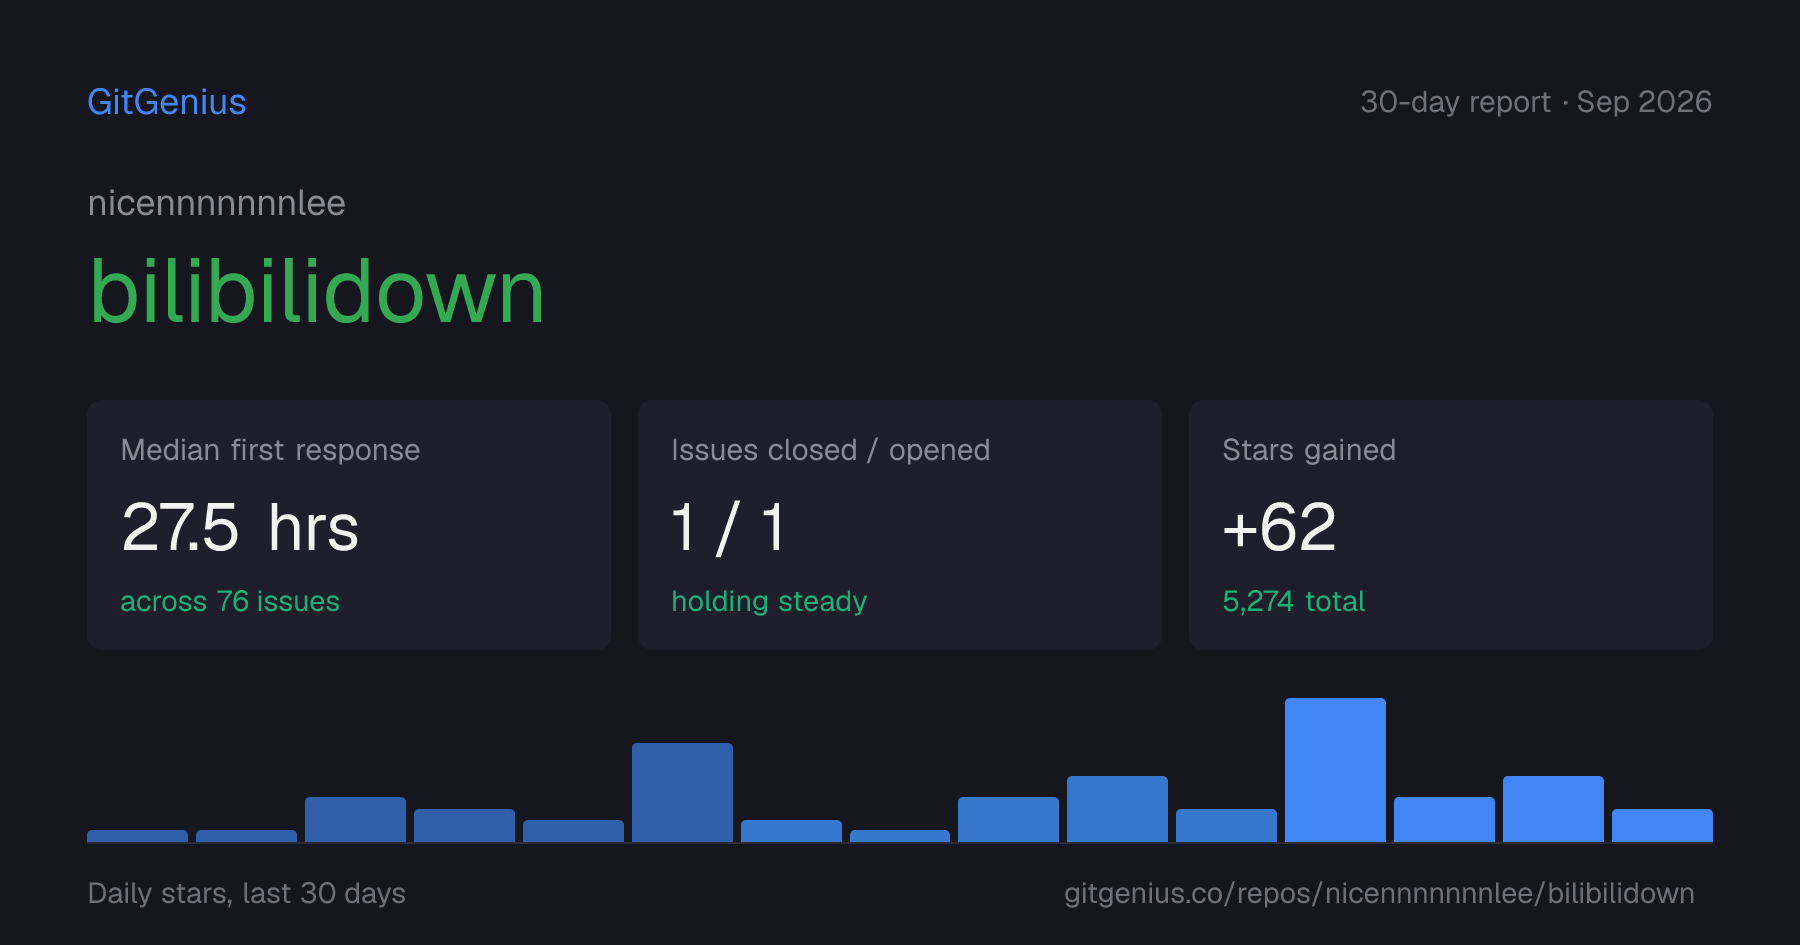Select the 5,274 total text
The height and width of the screenshot is (945, 1800).
click(x=1294, y=601)
